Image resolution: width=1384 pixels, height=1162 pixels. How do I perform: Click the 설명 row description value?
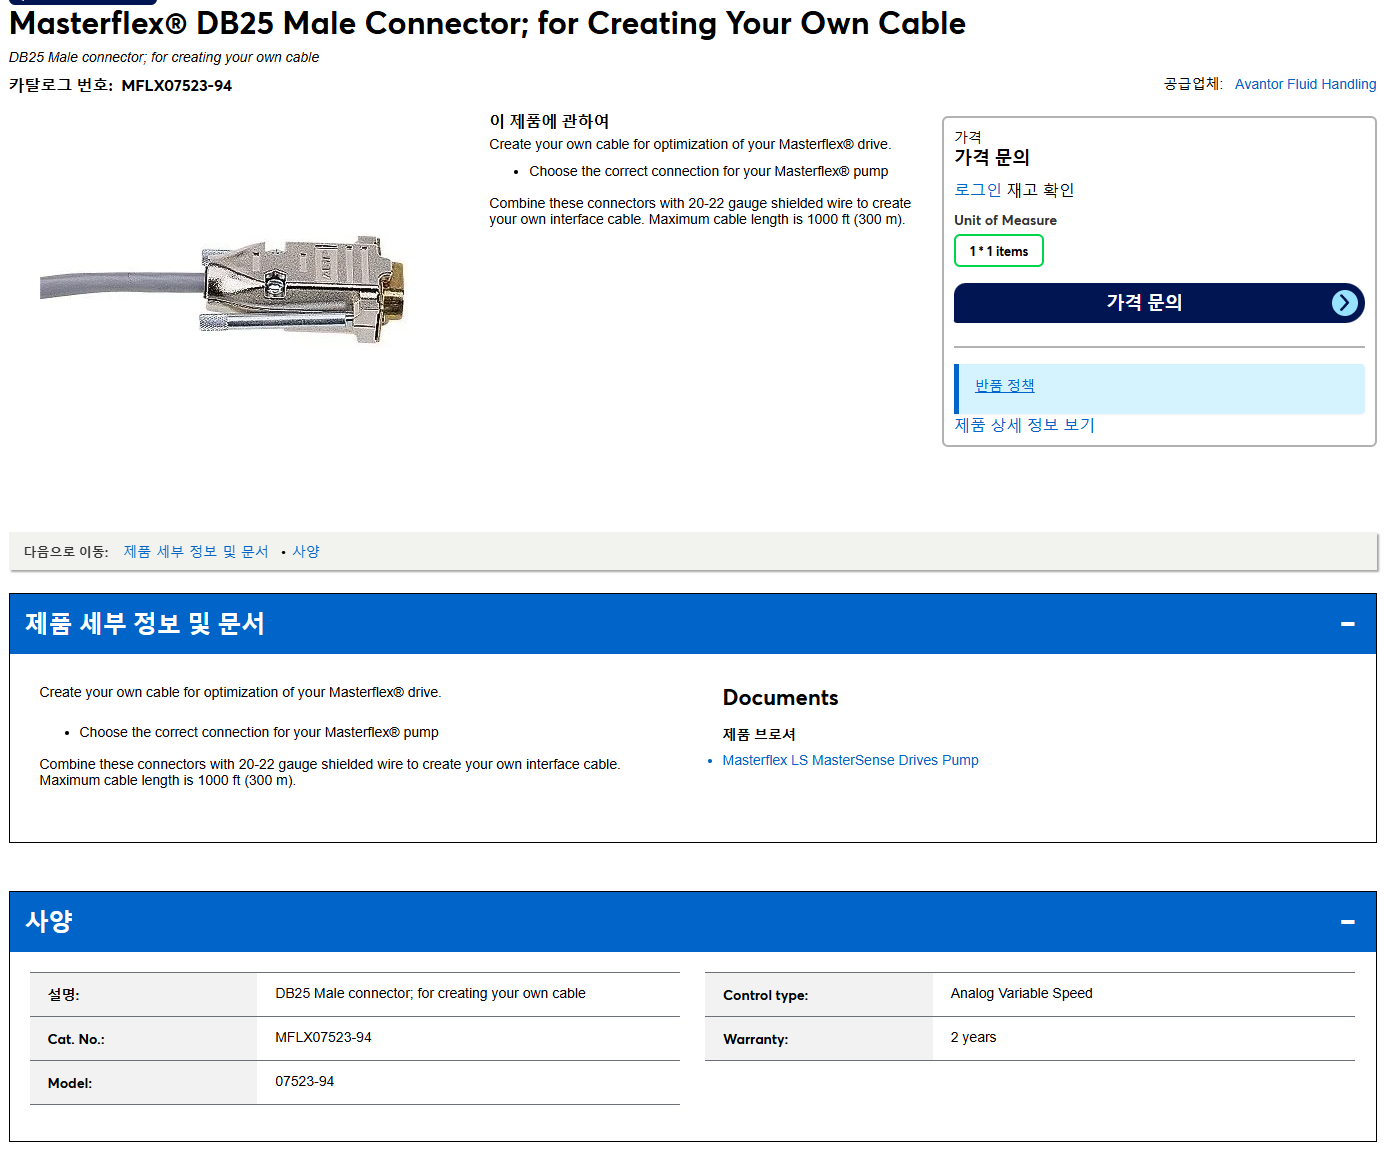(x=430, y=994)
